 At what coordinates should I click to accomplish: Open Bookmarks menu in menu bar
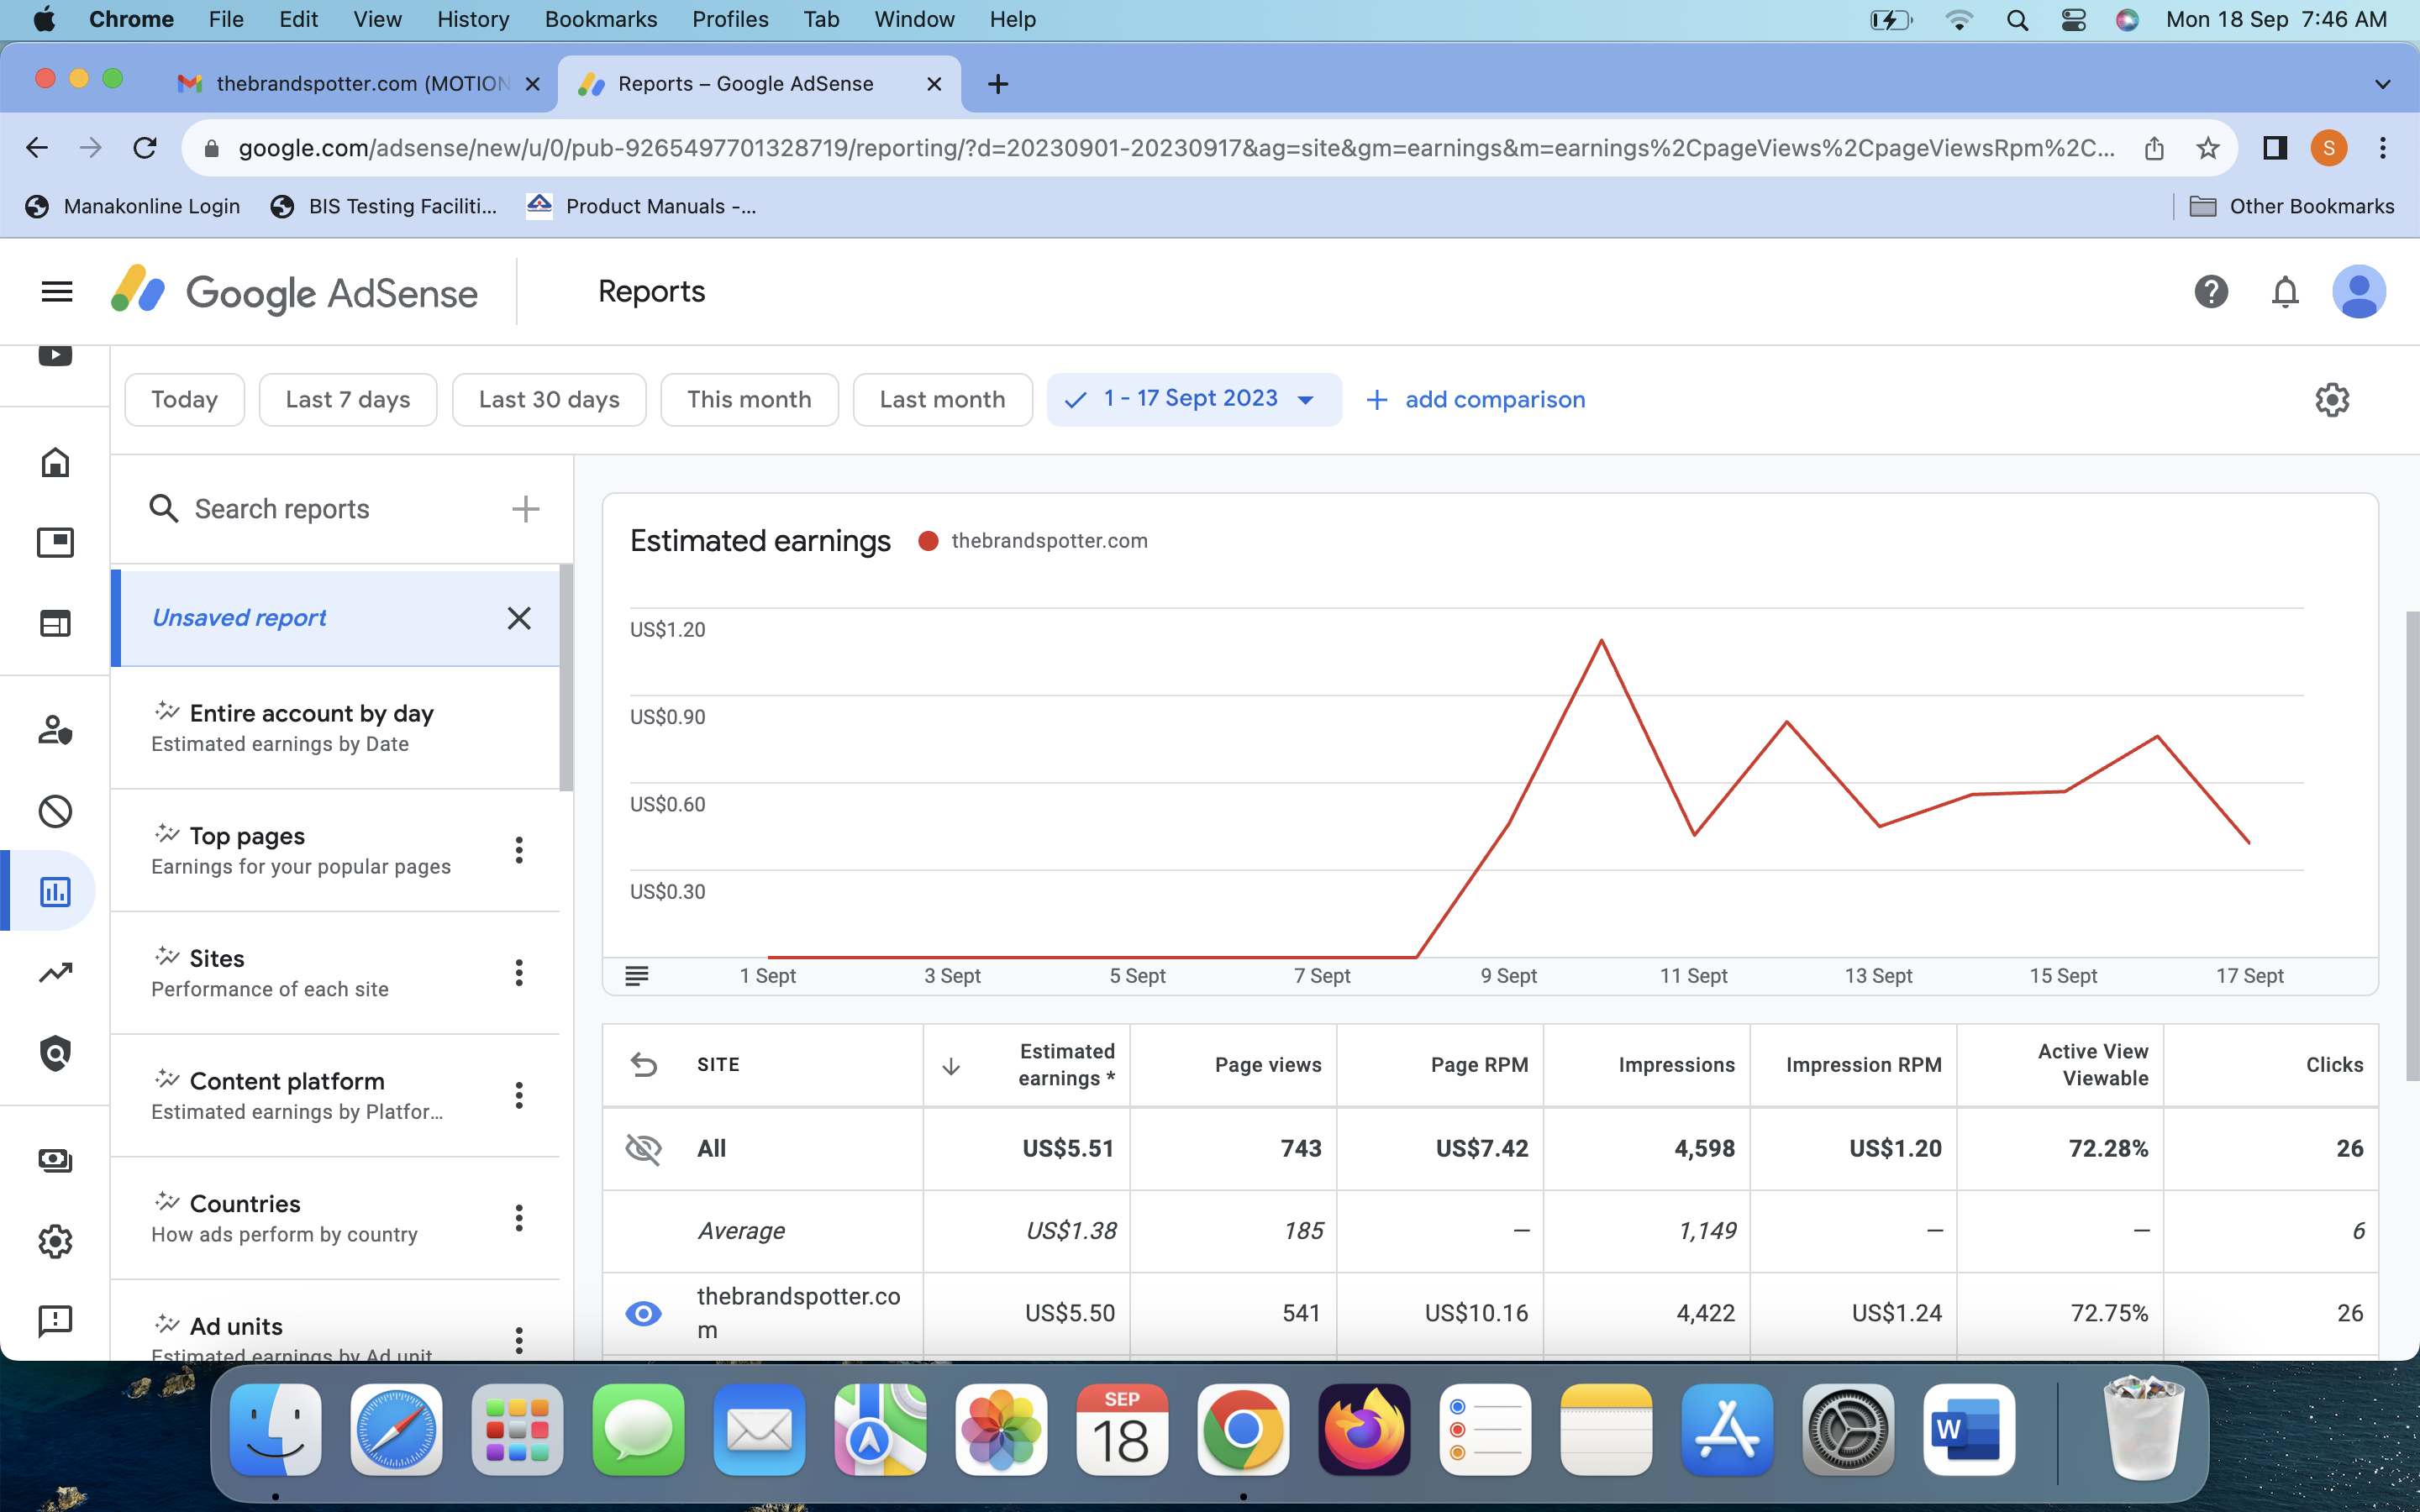tap(601, 19)
